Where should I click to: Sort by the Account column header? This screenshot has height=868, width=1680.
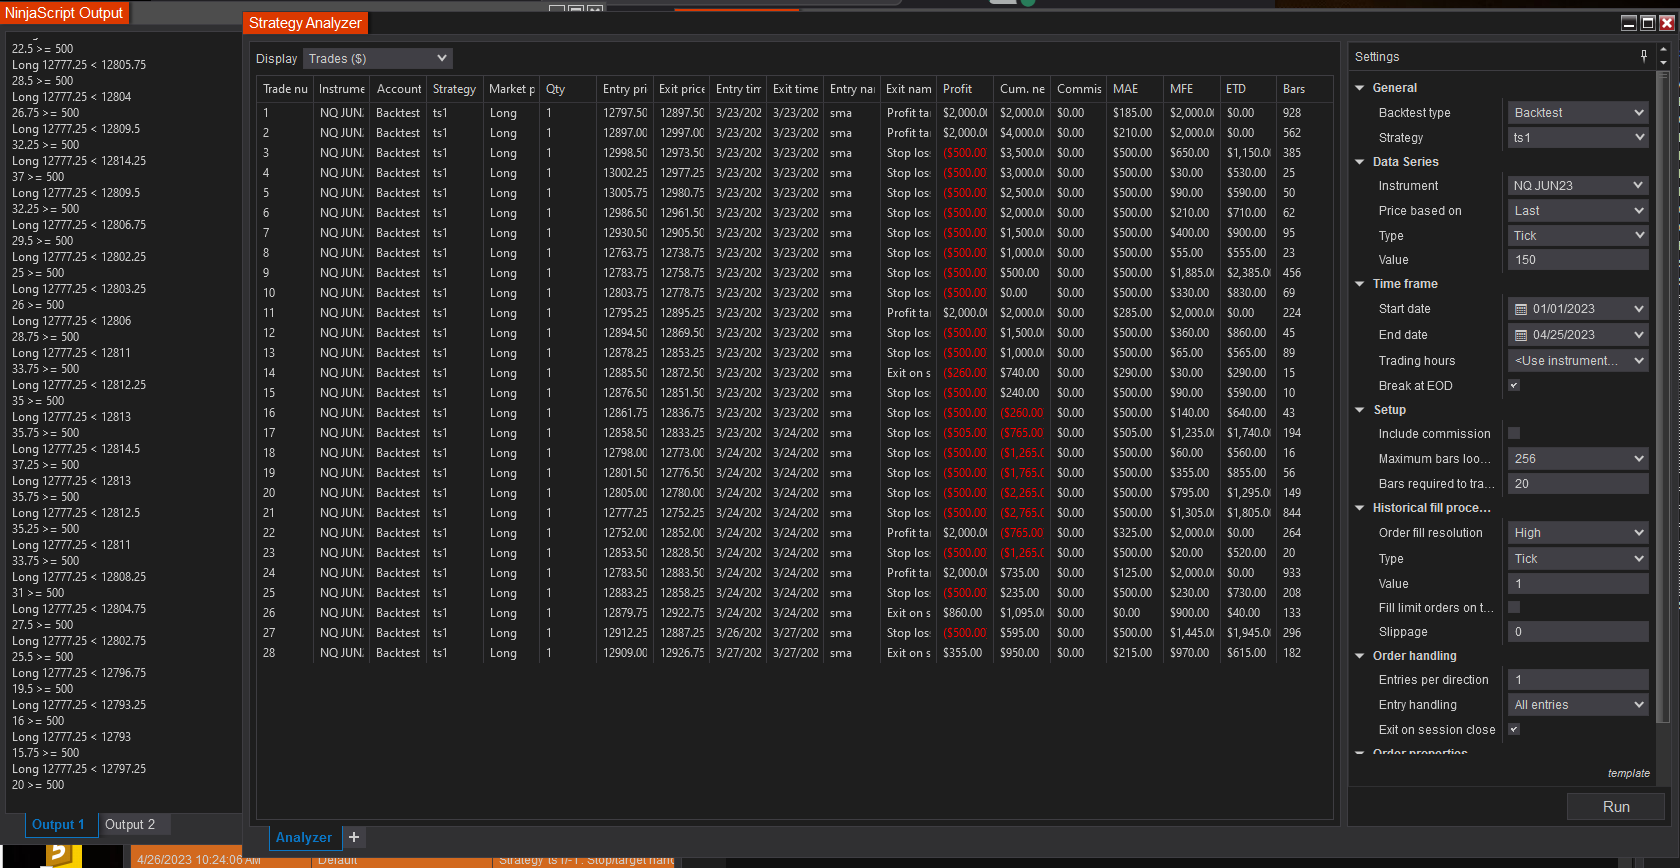click(x=399, y=89)
